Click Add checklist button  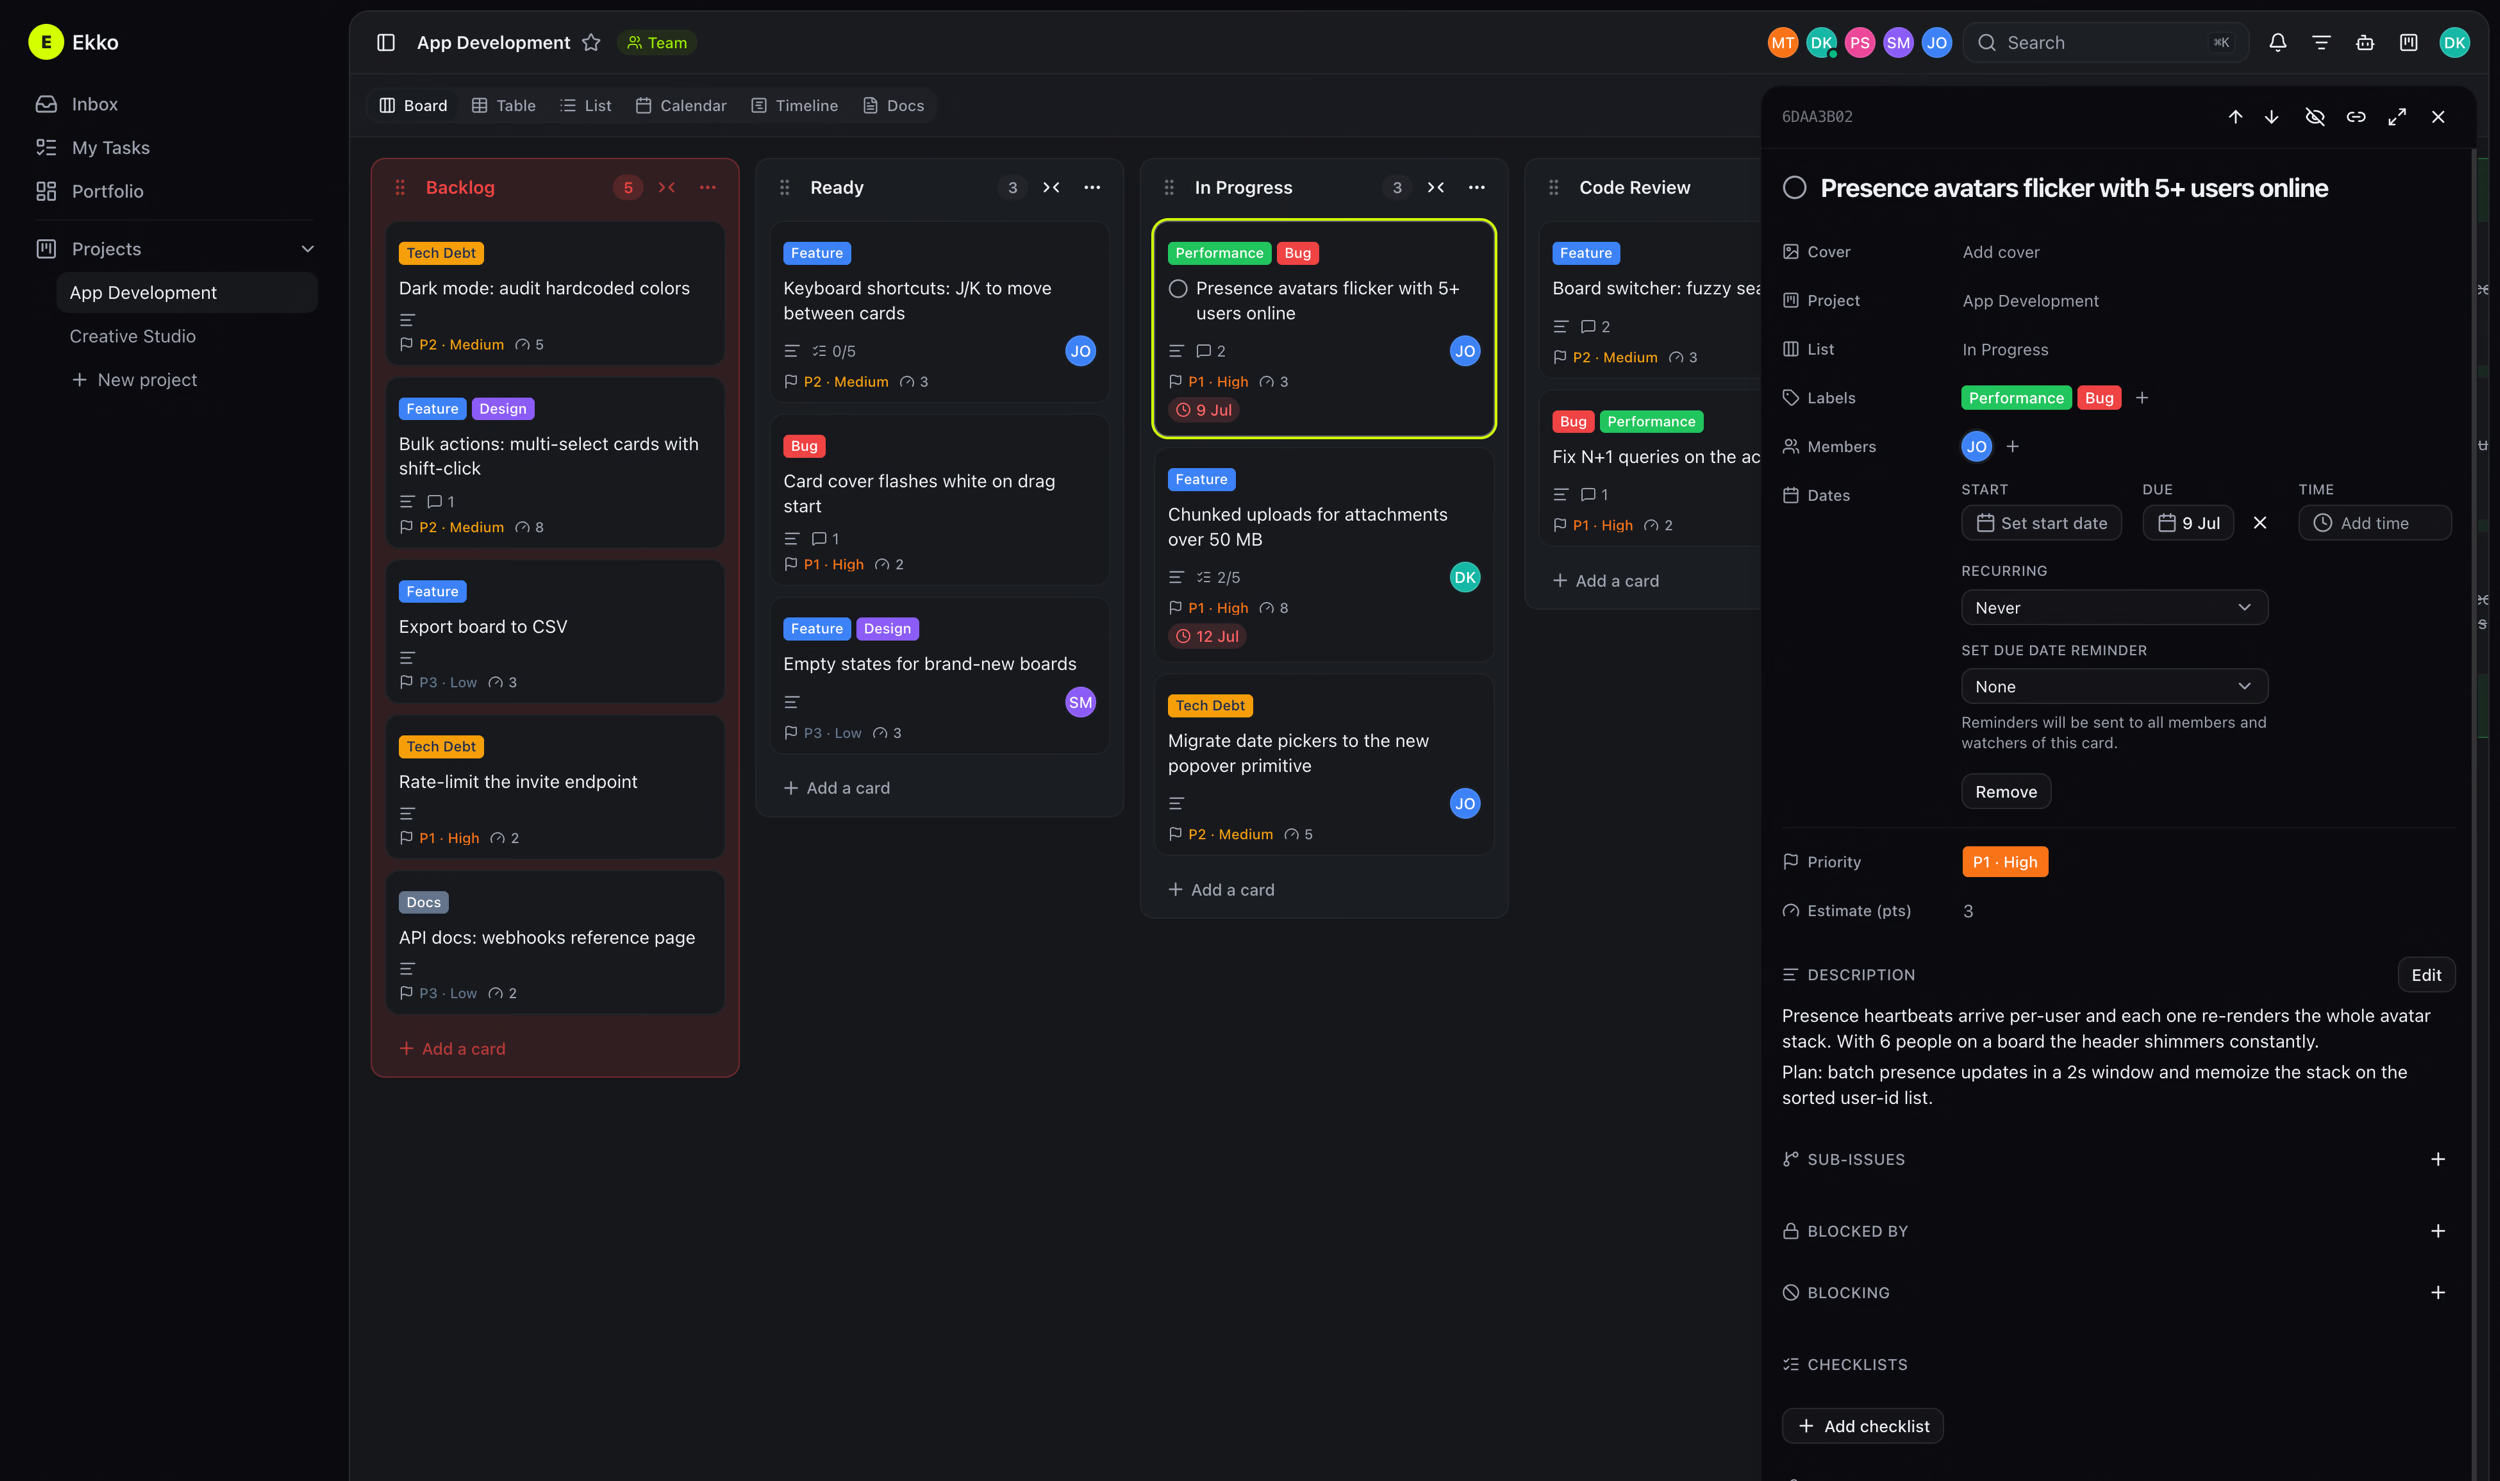point(1863,1426)
